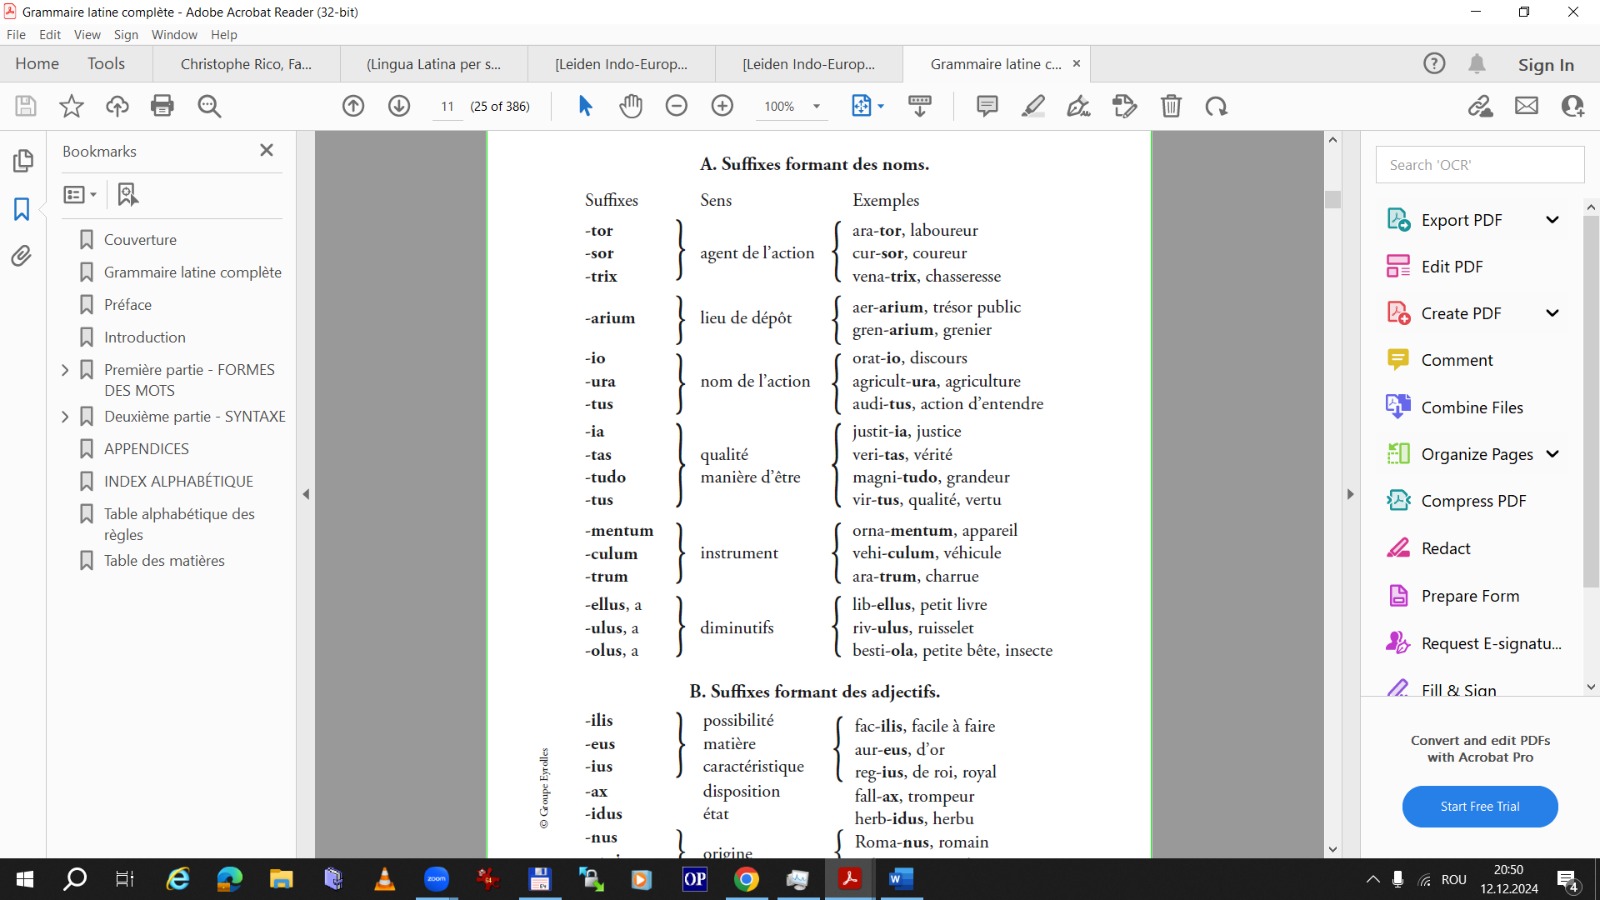Image resolution: width=1600 pixels, height=900 pixels.
Task: Open the find text magnifier tool
Action: coord(209,106)
